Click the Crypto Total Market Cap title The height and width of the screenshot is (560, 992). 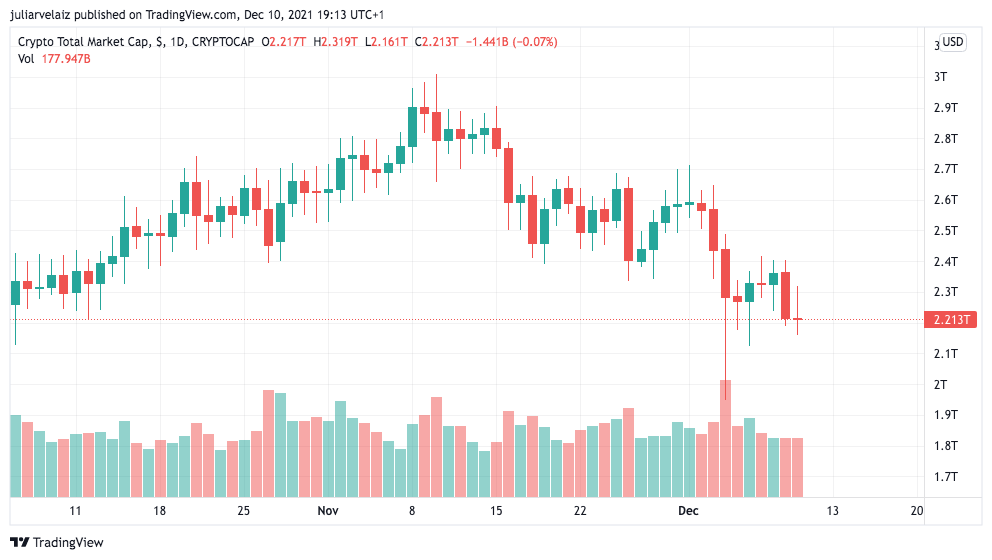(85, 42)
